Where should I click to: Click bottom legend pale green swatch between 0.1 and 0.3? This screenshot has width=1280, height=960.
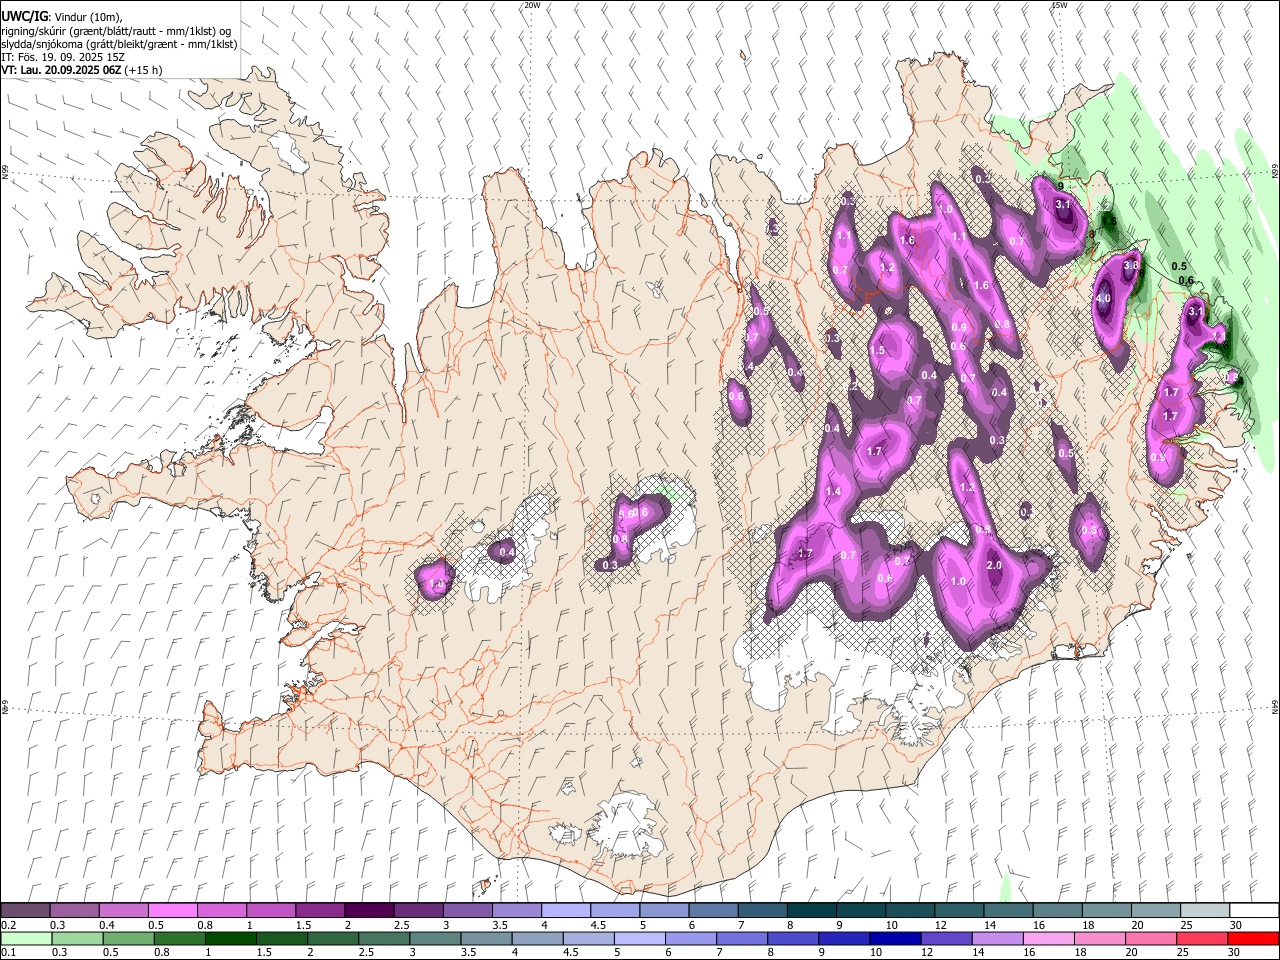(25, 938)
